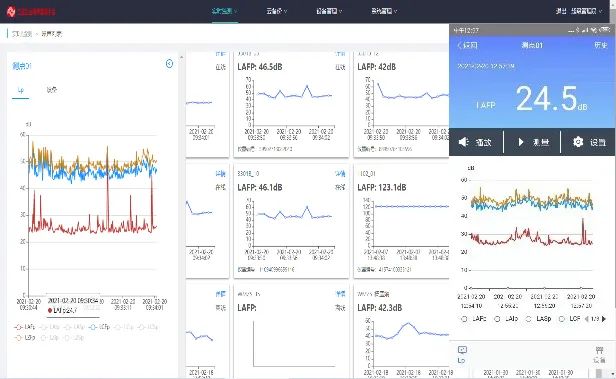Switch to the tab beside Lp in left panel
The image size is (616, 379).
pyautogui.click(x=51, y=90)
